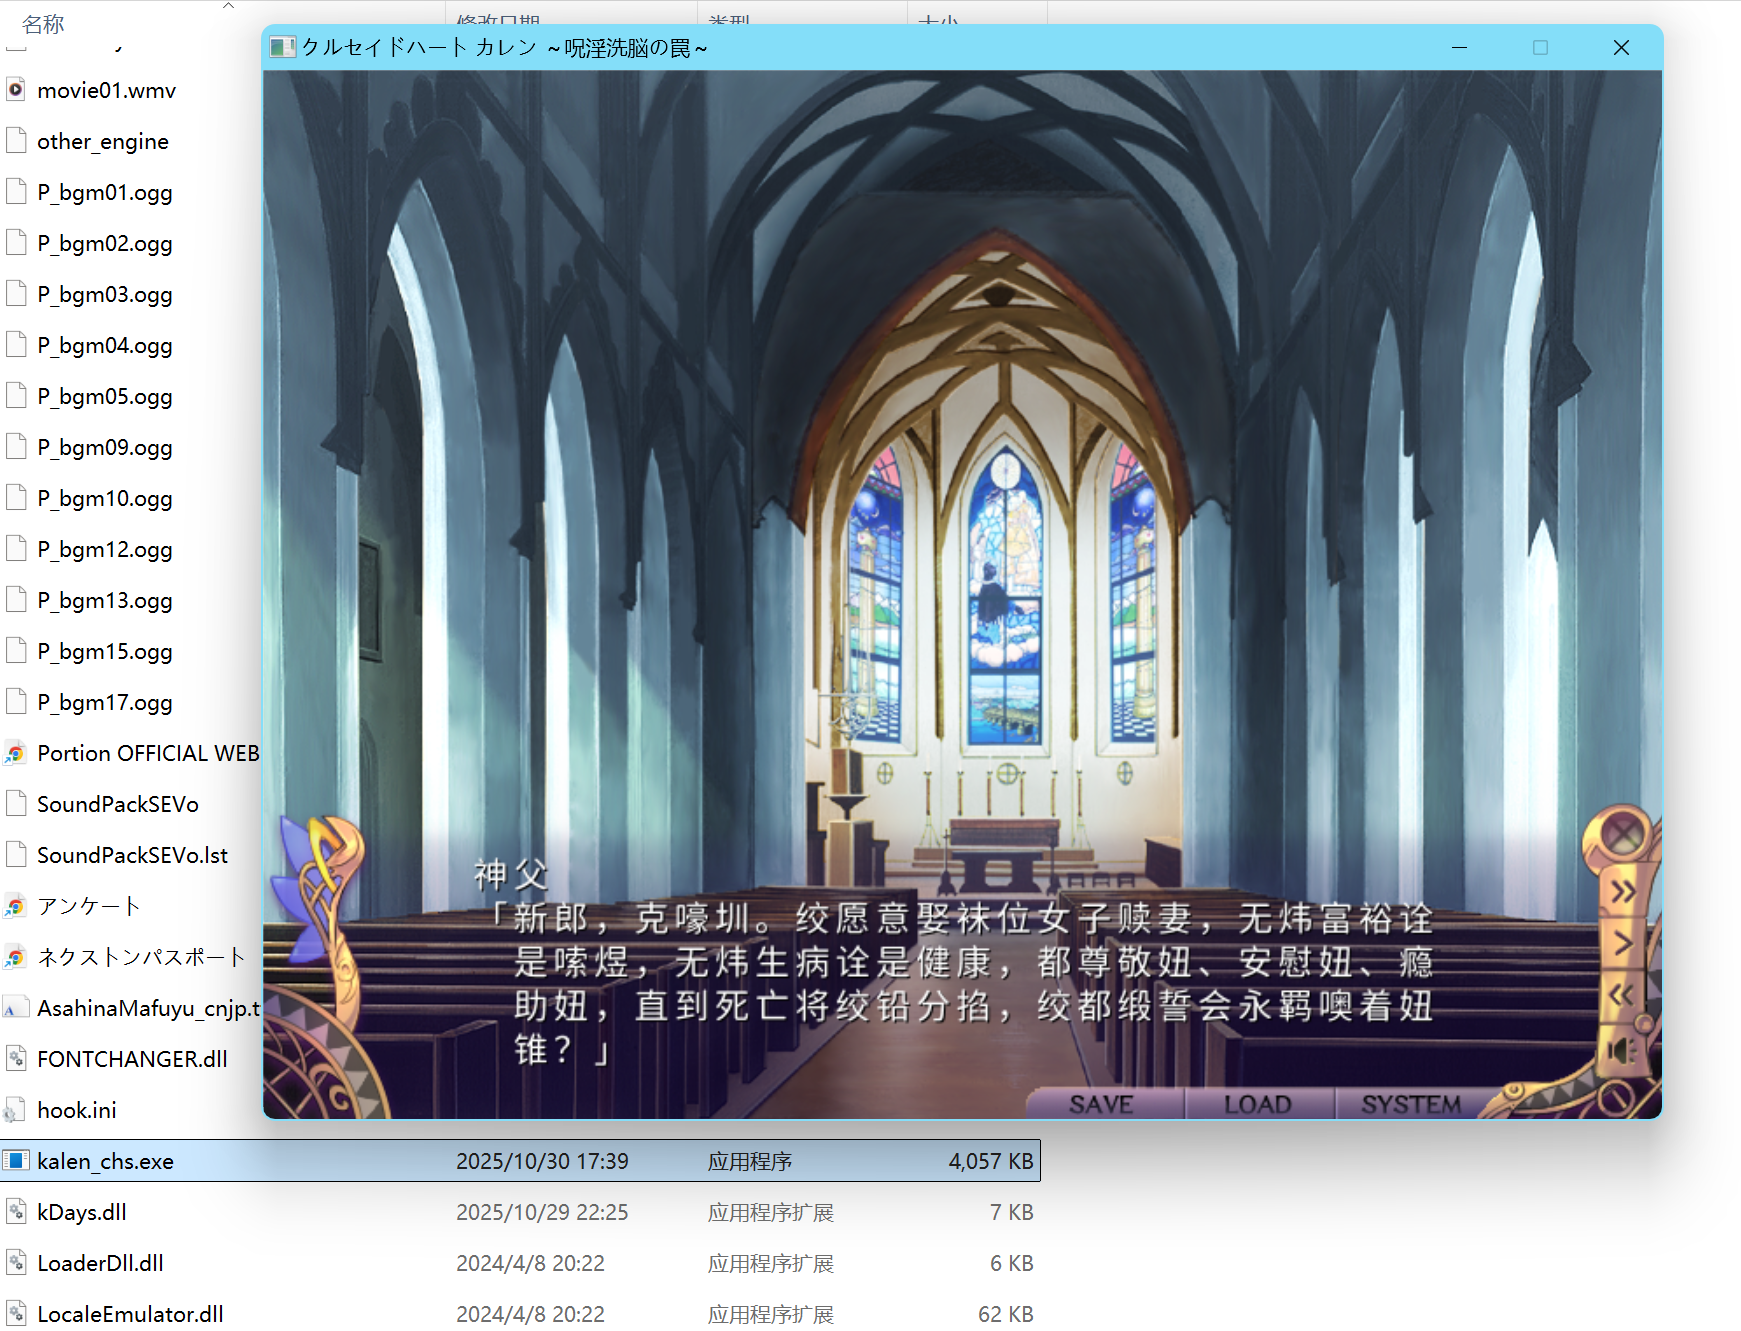Click the single-arrow auto-play icon
The height and width of the screenshot is (1331, 1741).
(x=1622, y=942)
